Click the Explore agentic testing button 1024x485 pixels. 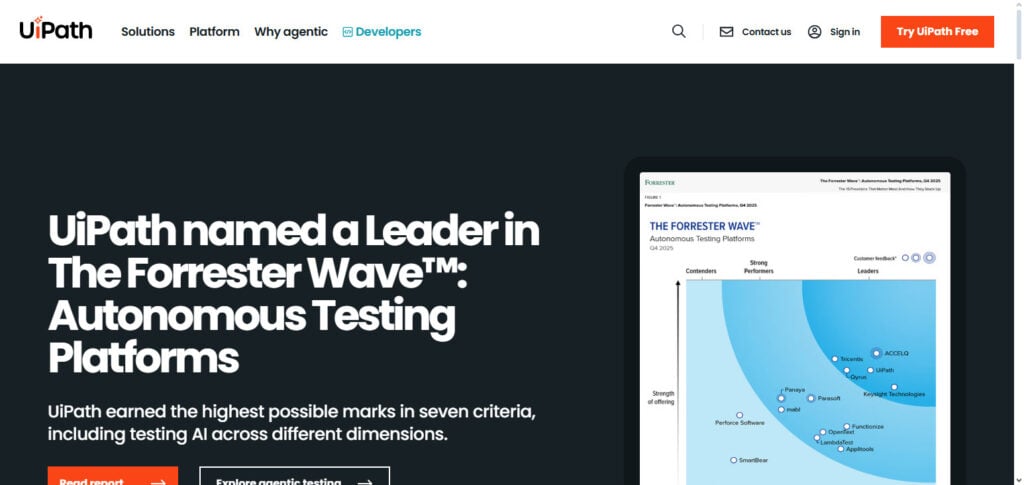click(x=295, y=476)
